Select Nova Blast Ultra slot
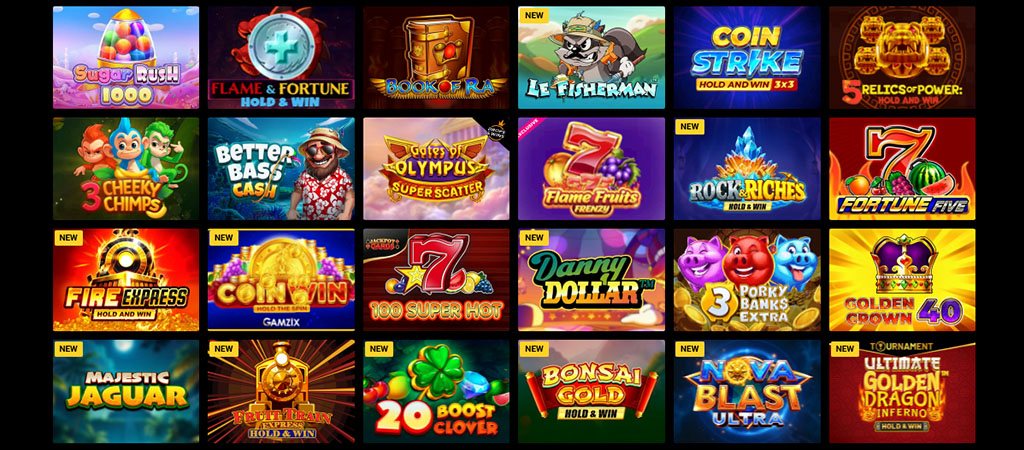1024x450 pixels. coord(747,391)
